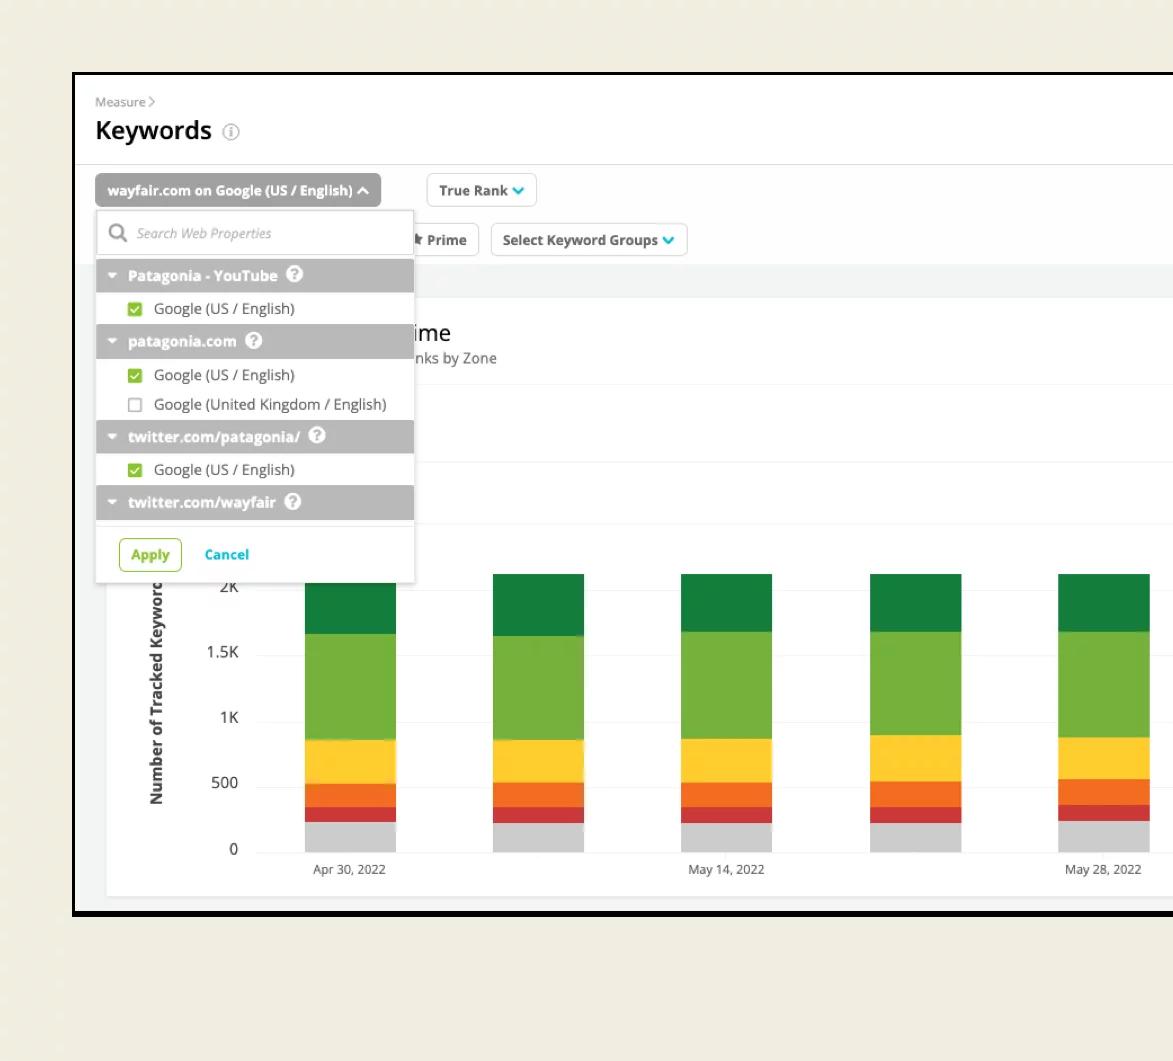The width and height of the screenshot is (1173, 1061).
Task: Open help icon for twitter.com/wayfair
Action: [293, 501]
